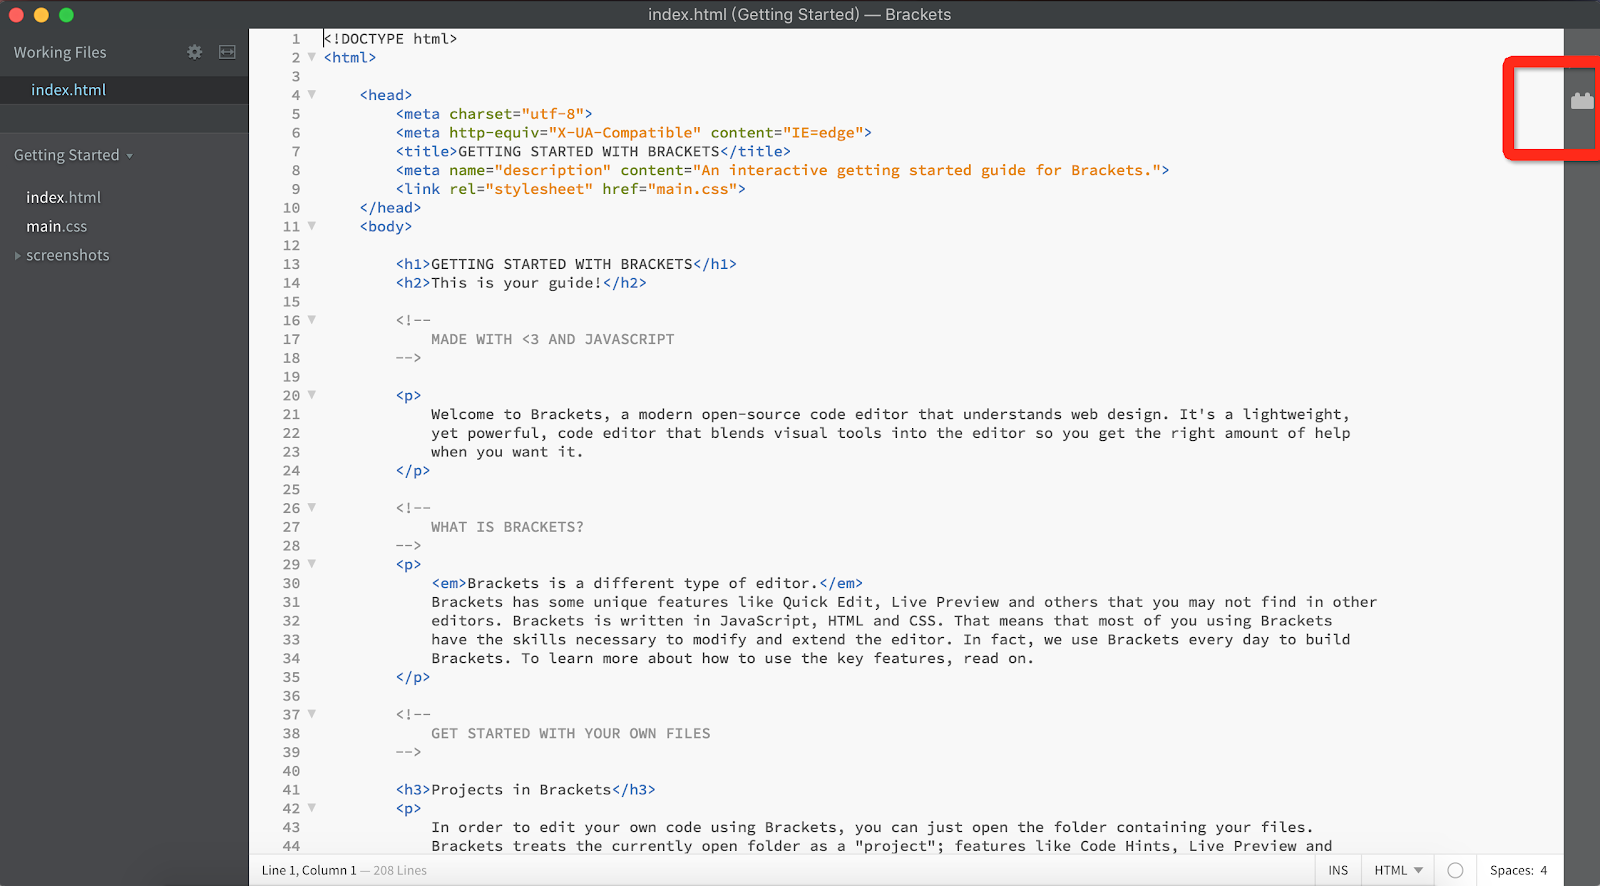The image size is (1600, 886).
Task: Open index.html in project tree
Action: coord(64,198)
